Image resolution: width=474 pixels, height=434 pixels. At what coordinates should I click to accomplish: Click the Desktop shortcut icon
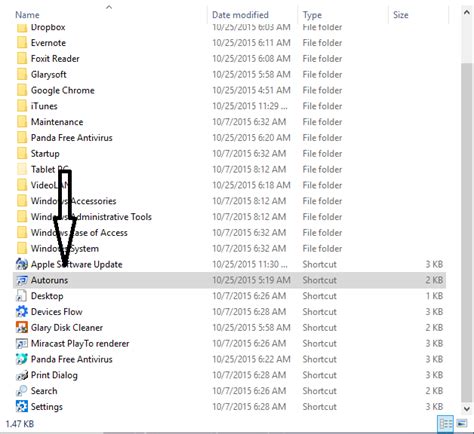pyautogui.click(x=22, y=296)
